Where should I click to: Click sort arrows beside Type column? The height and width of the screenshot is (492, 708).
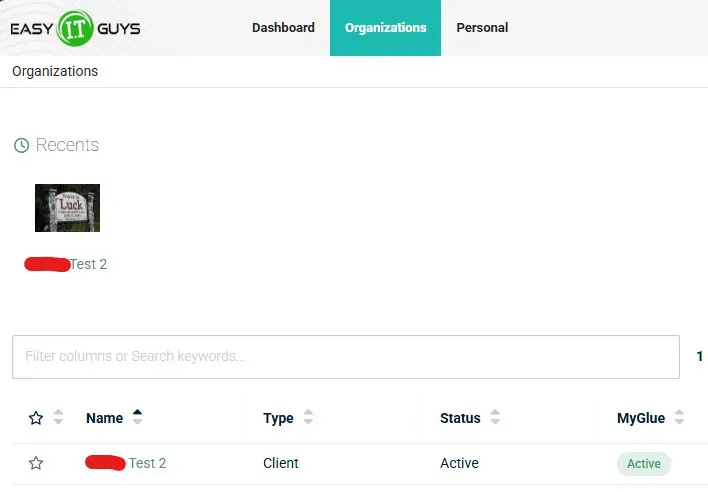pyautogui.click(x=308, y=417)
